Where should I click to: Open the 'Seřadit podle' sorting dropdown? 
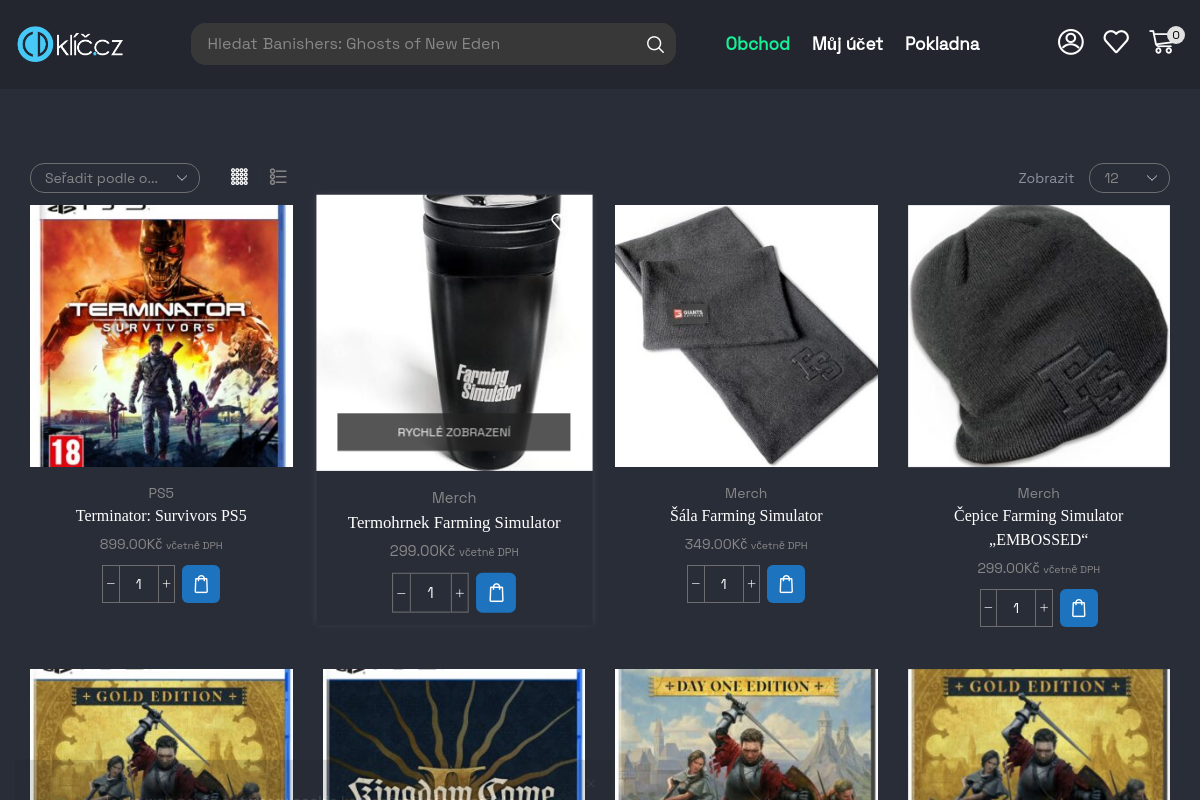pyautogui.click(x=115, y=178)
